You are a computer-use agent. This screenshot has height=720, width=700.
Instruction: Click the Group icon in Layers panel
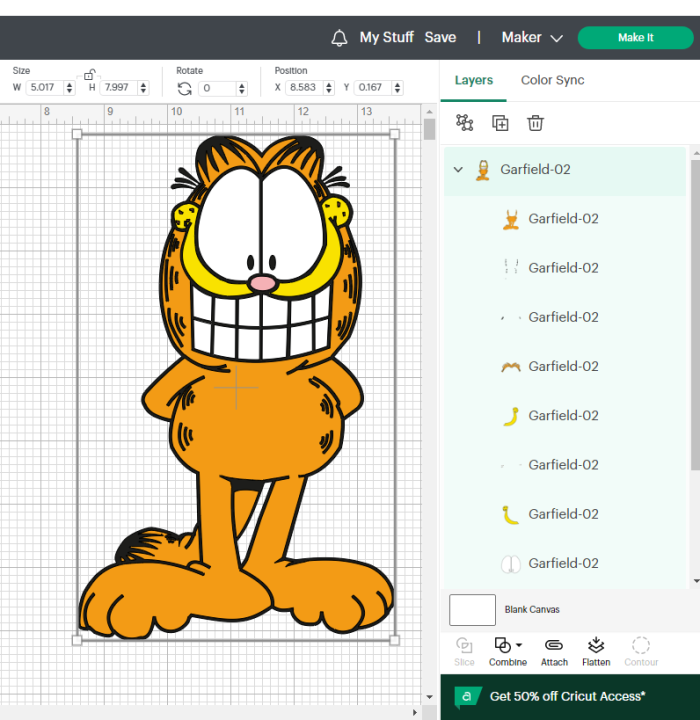coord(464,123)
